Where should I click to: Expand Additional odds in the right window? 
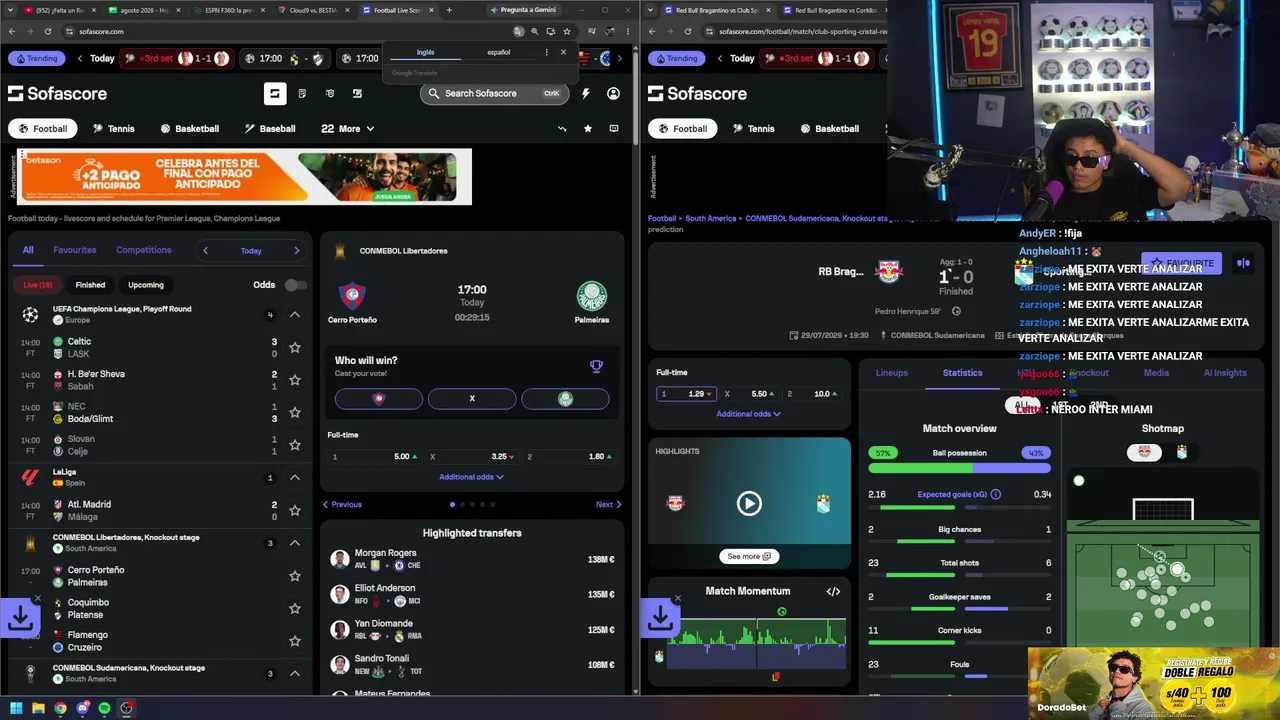[x=748, y=414]
